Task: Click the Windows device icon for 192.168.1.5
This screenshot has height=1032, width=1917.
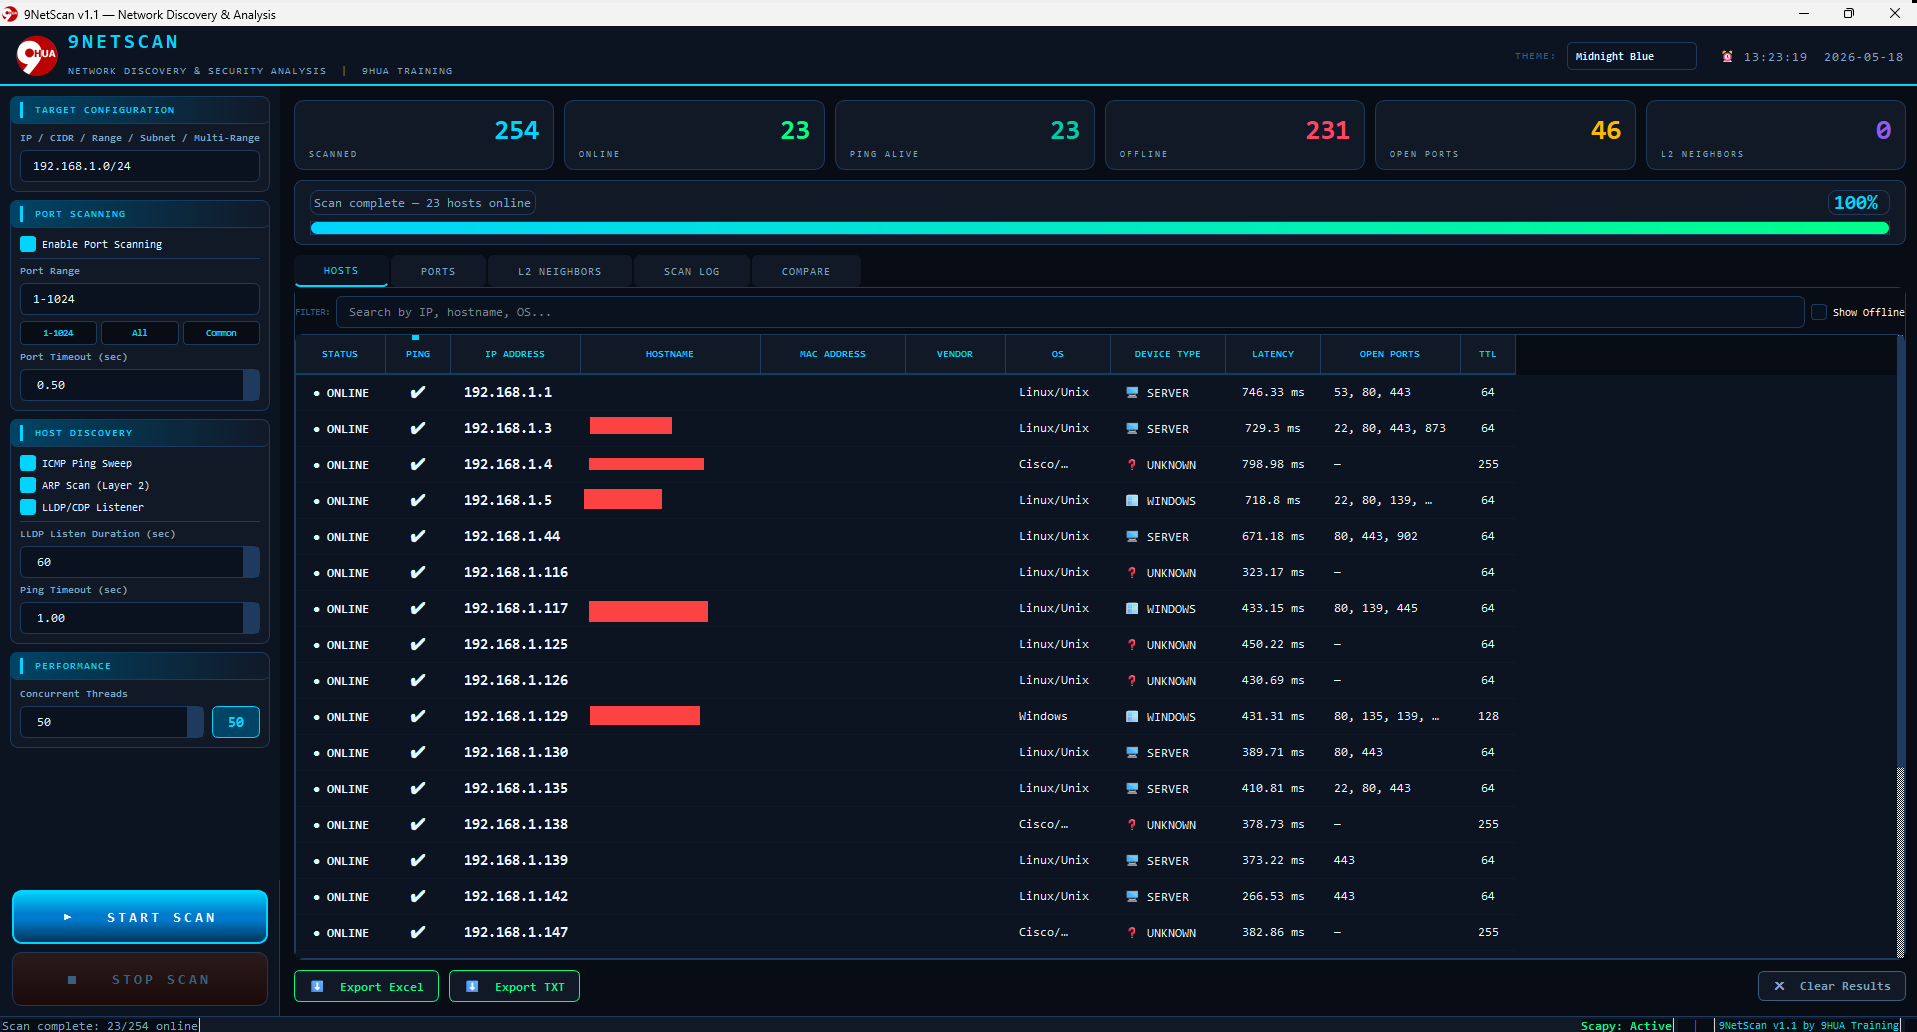Action: (1132, 501)
